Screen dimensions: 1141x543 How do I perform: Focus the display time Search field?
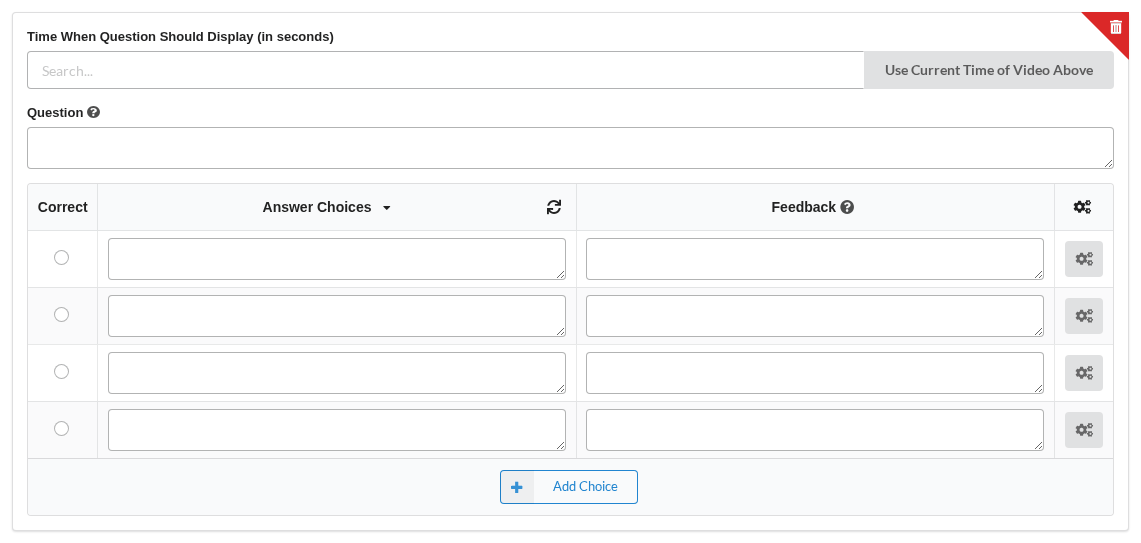pyautogui.click(x=445, y=70)
